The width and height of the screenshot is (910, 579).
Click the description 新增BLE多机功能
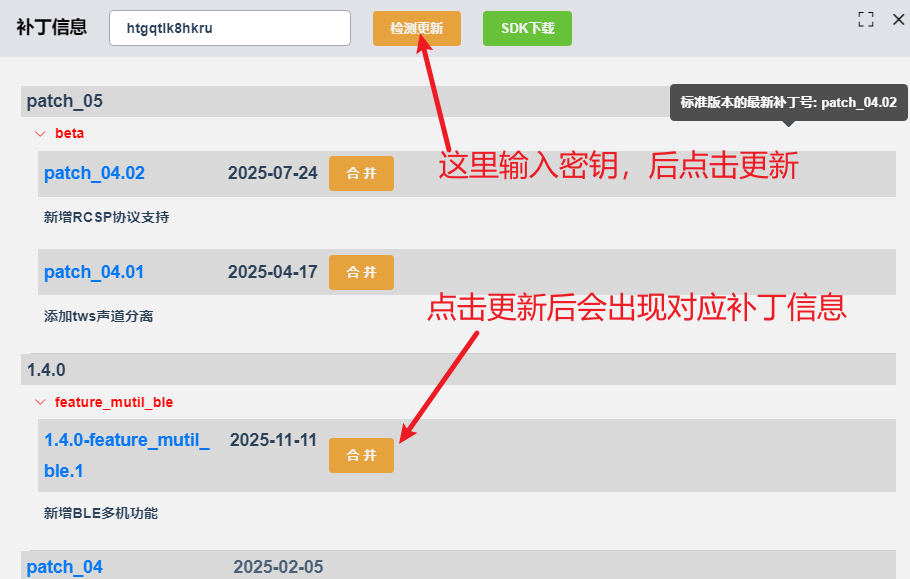point(101,513)
